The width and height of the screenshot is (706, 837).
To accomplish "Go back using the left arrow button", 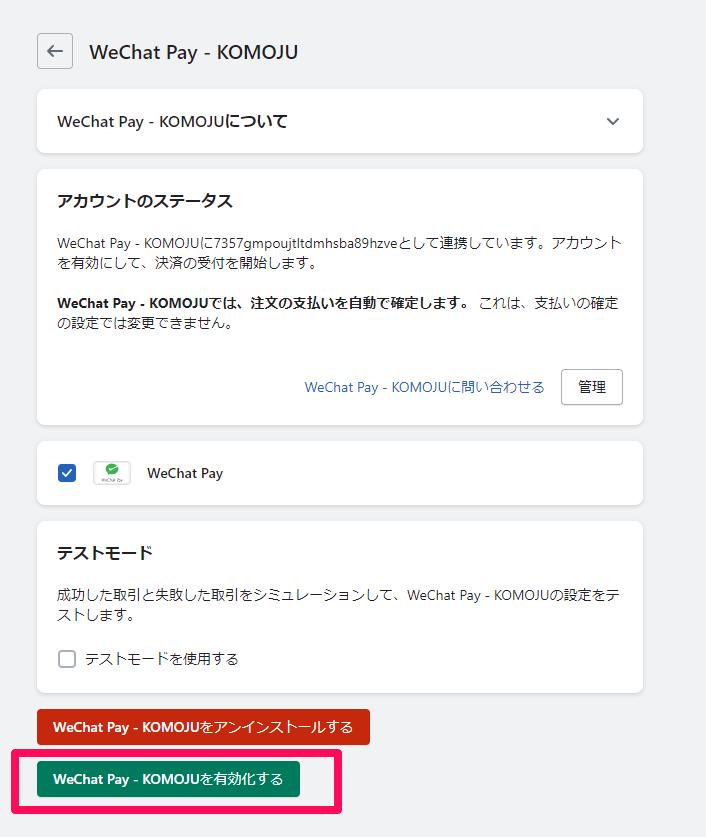I will [x=55, y=51].
